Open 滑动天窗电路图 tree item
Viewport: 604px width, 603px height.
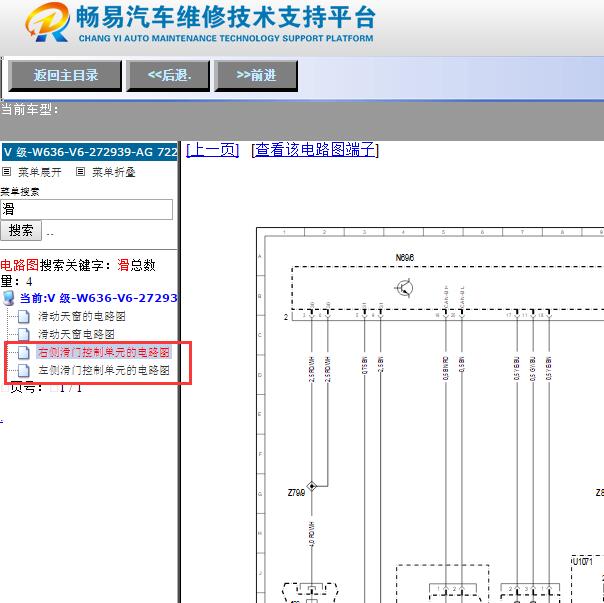76,334
